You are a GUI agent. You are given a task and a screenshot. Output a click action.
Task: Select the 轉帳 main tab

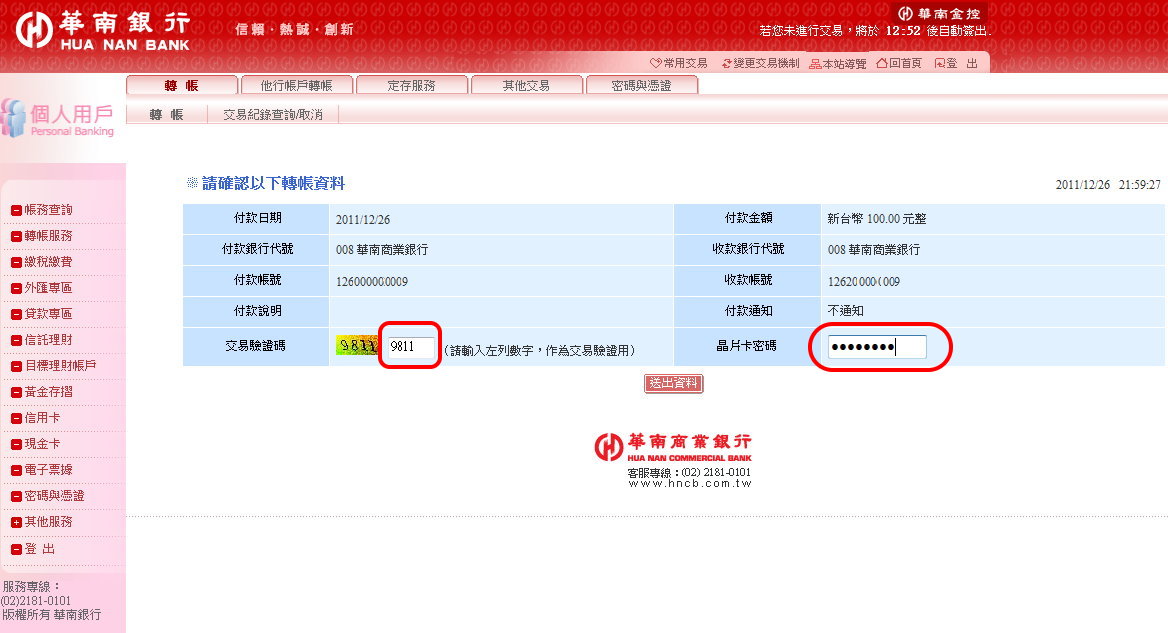182,85
